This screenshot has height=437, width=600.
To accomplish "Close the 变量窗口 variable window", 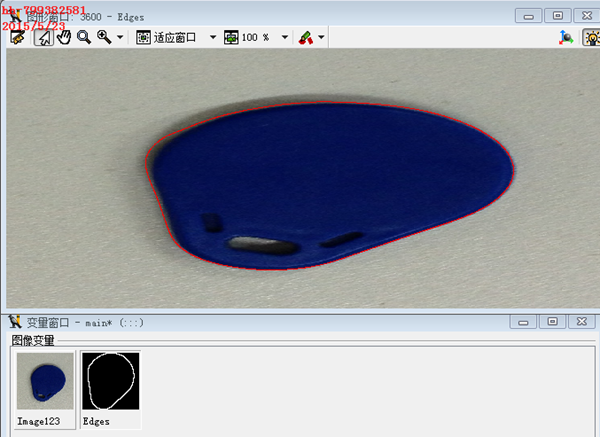I will click(582, 321).
